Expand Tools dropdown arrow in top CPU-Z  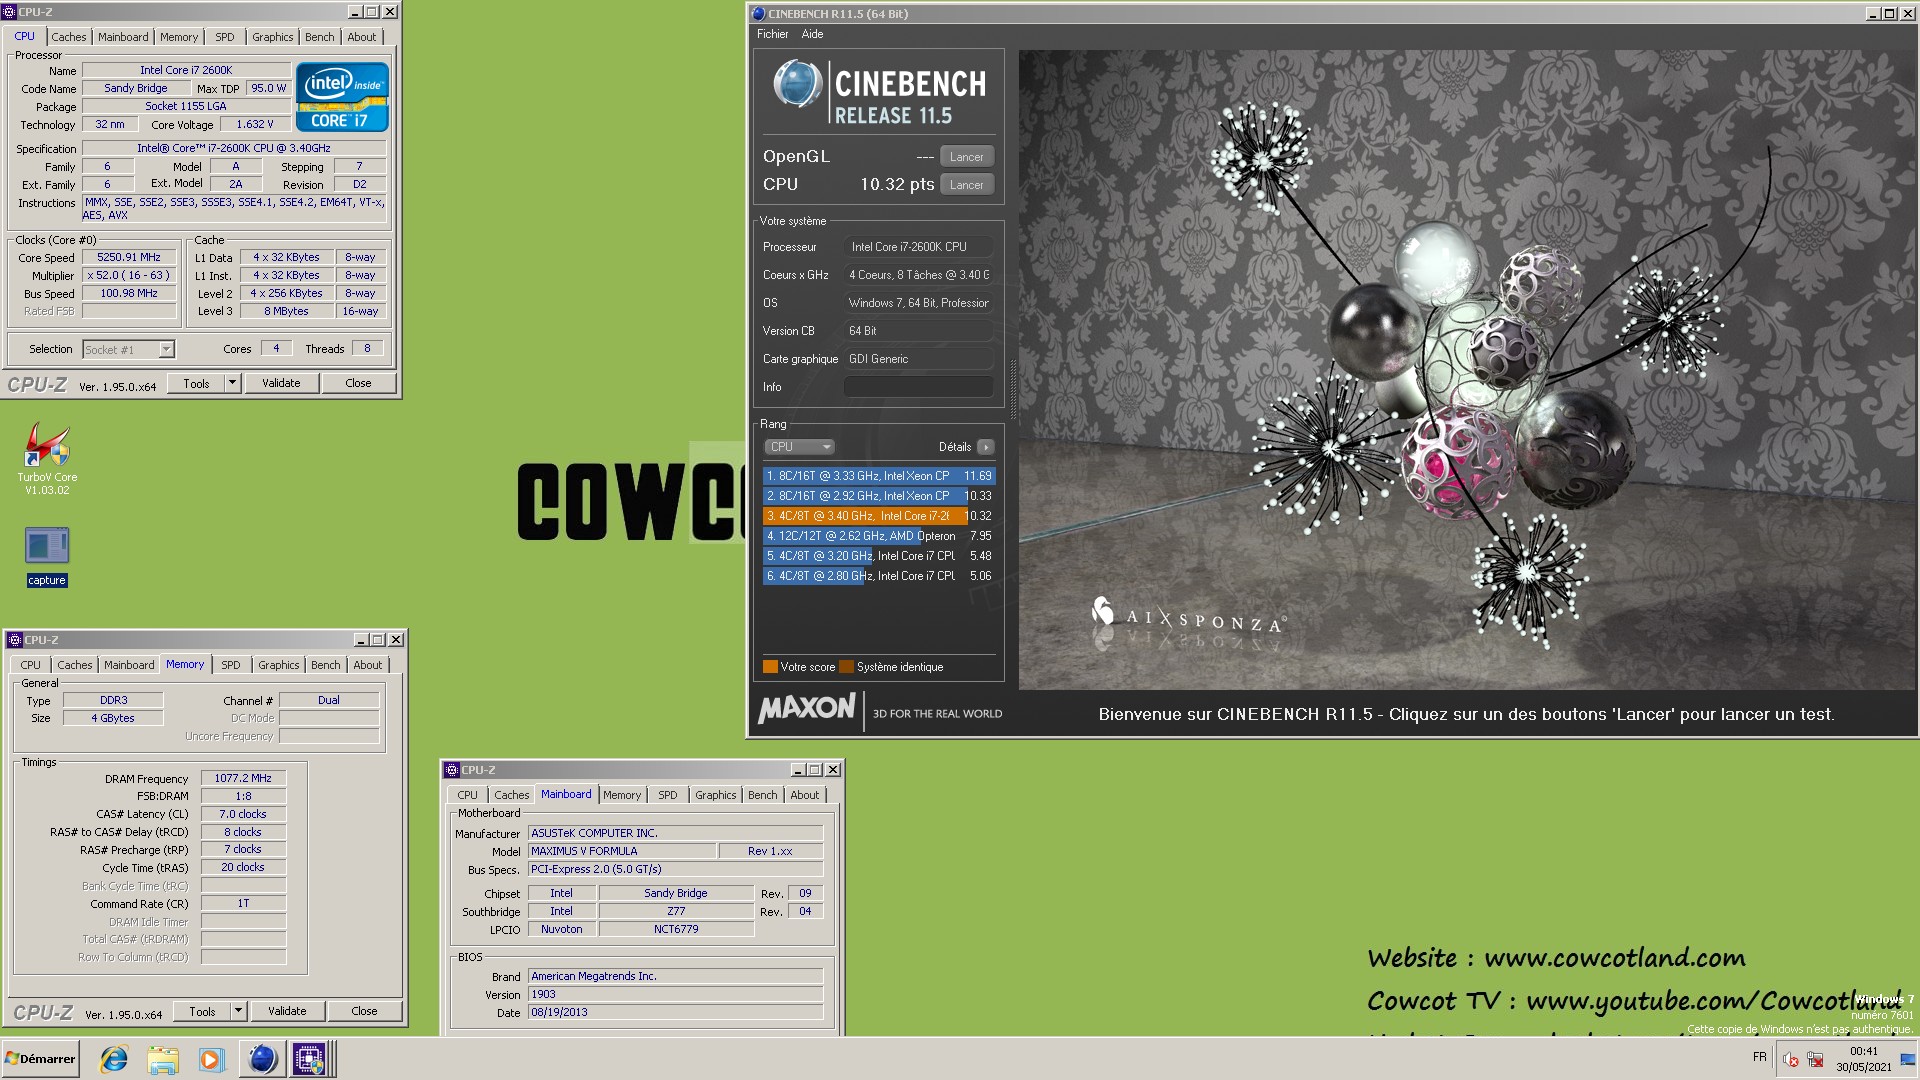[x=233, y=383]
